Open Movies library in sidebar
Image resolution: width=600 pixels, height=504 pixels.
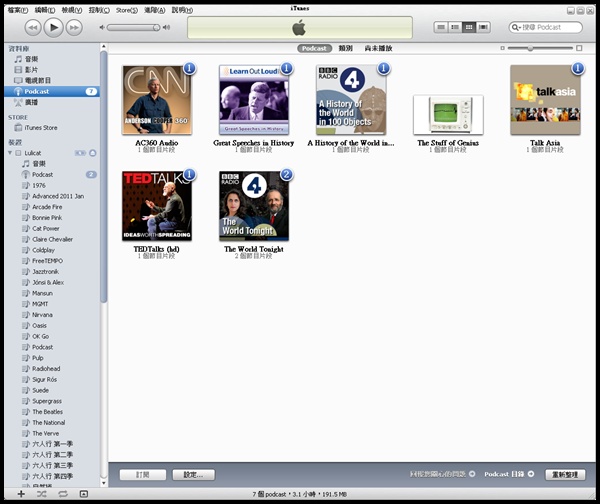(52, 70)
